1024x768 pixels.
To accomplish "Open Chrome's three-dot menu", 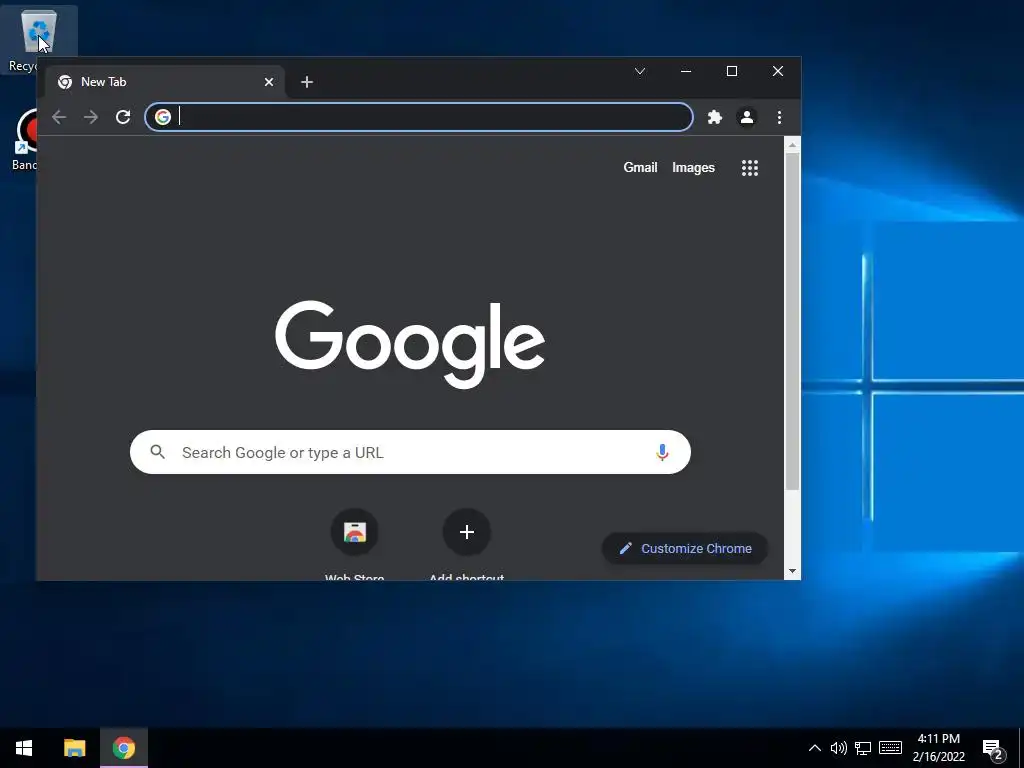I will tap(779, 117).
